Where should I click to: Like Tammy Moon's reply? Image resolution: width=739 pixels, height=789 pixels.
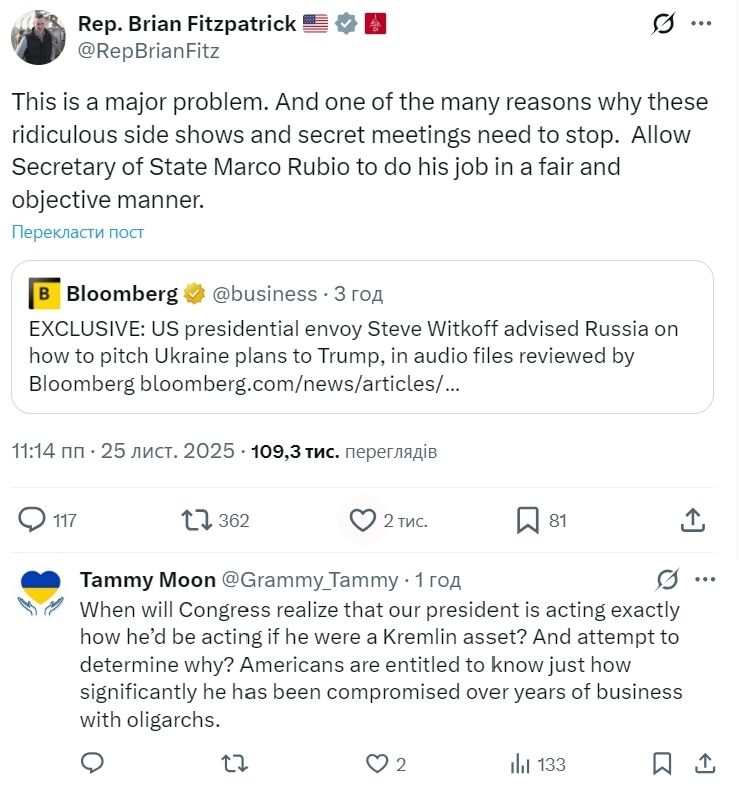point(376,764)
